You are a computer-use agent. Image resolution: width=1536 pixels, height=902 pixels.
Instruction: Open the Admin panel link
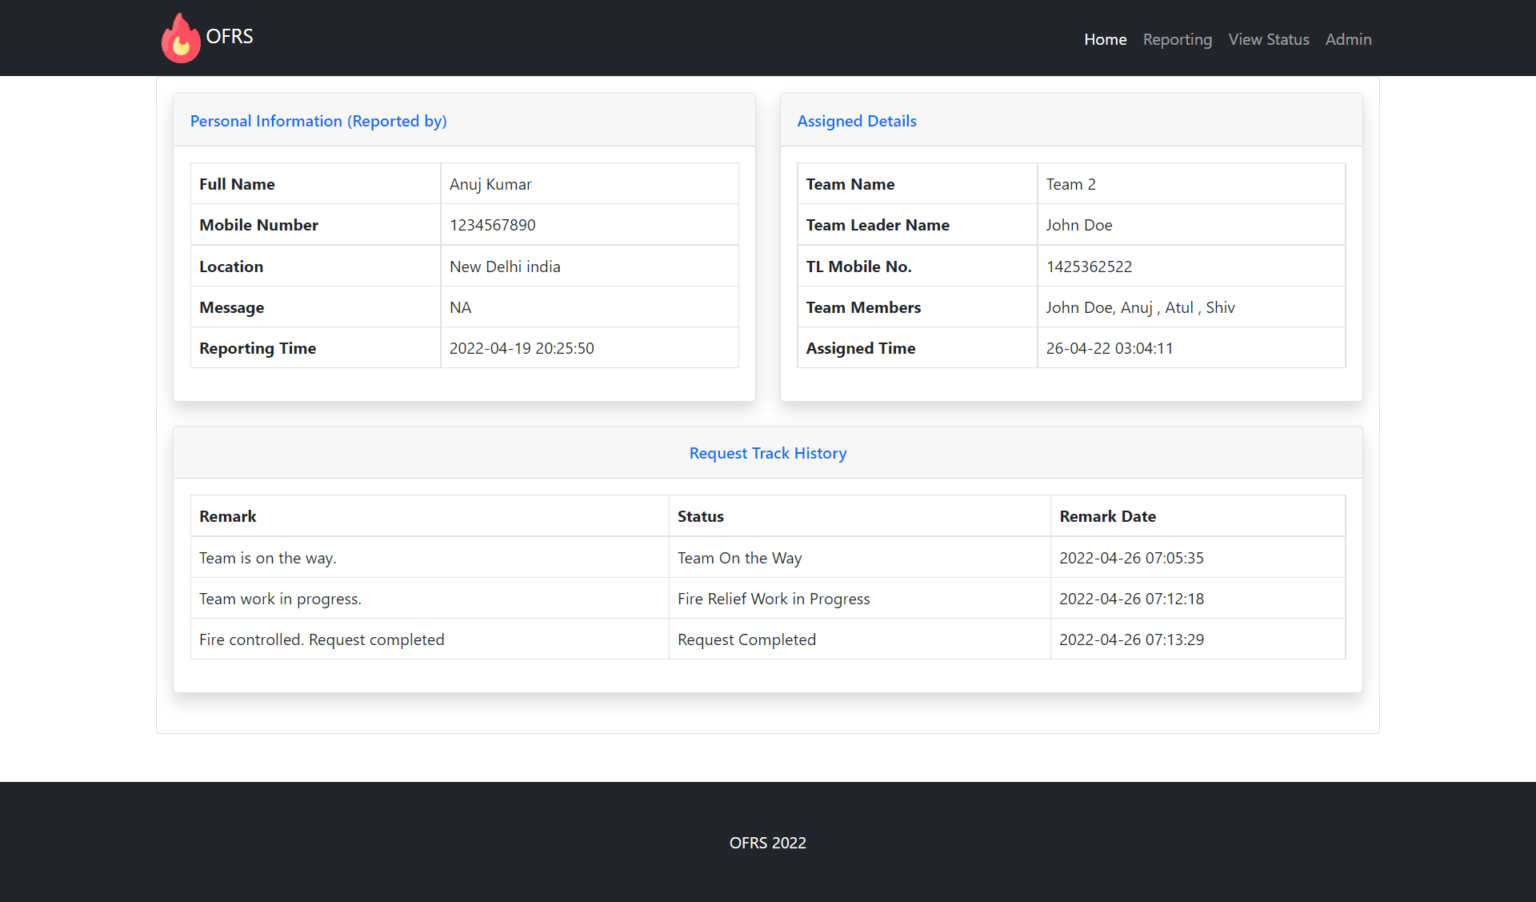(1348, 39)
